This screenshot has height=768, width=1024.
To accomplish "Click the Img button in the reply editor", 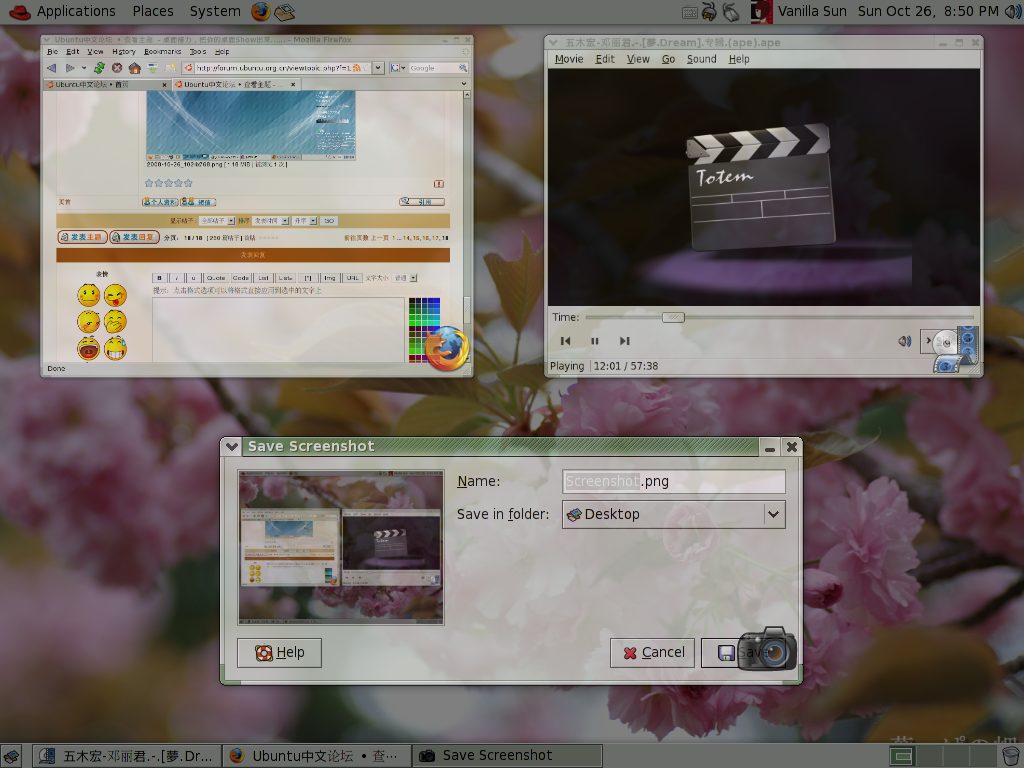I will pyautogui.click(x=330, y=278).
